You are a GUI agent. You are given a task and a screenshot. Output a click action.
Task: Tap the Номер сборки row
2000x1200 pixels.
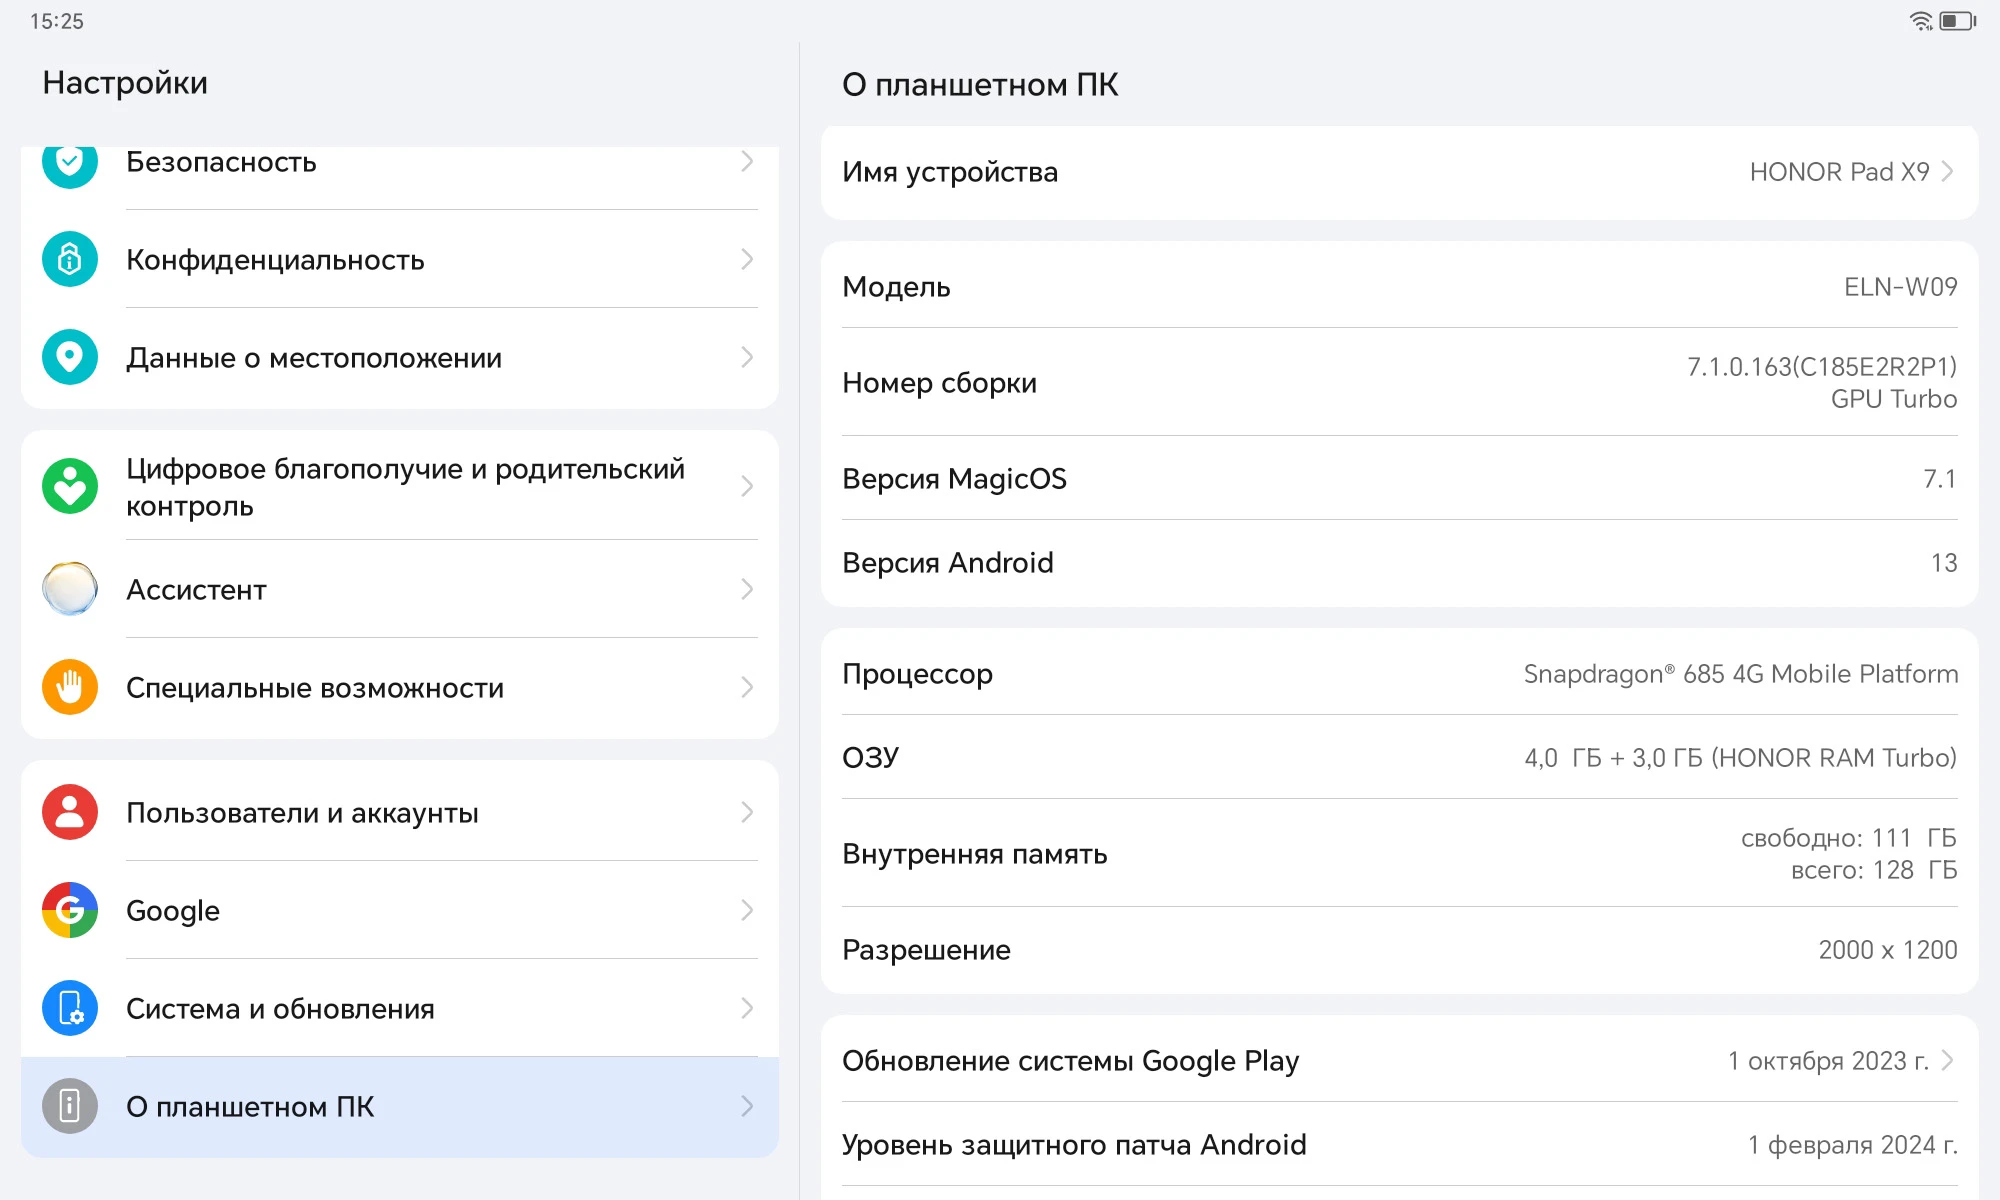[1399, 382]
